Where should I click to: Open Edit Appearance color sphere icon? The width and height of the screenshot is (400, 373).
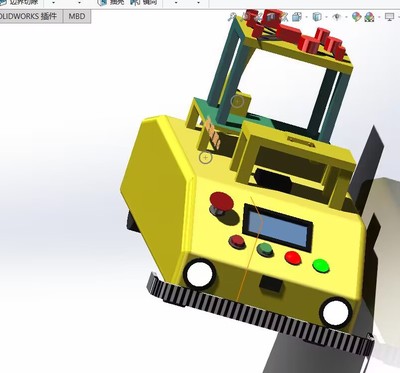point(356,17)
